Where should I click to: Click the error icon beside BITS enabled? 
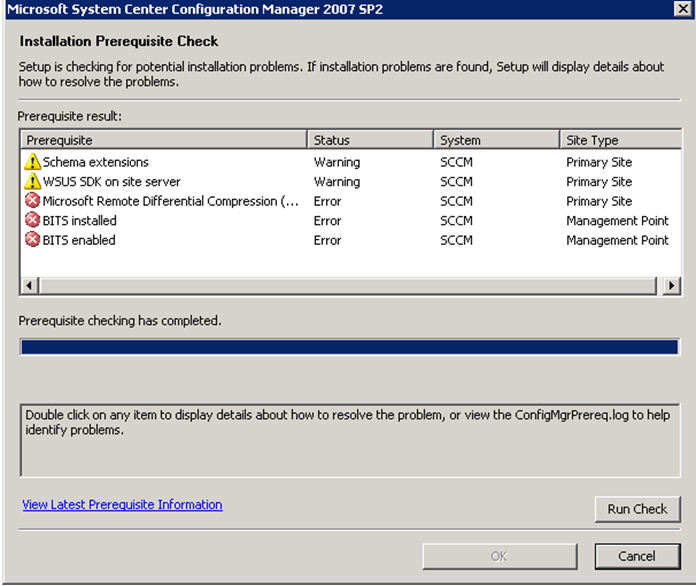pyautogui.click(x=32, y=240)
